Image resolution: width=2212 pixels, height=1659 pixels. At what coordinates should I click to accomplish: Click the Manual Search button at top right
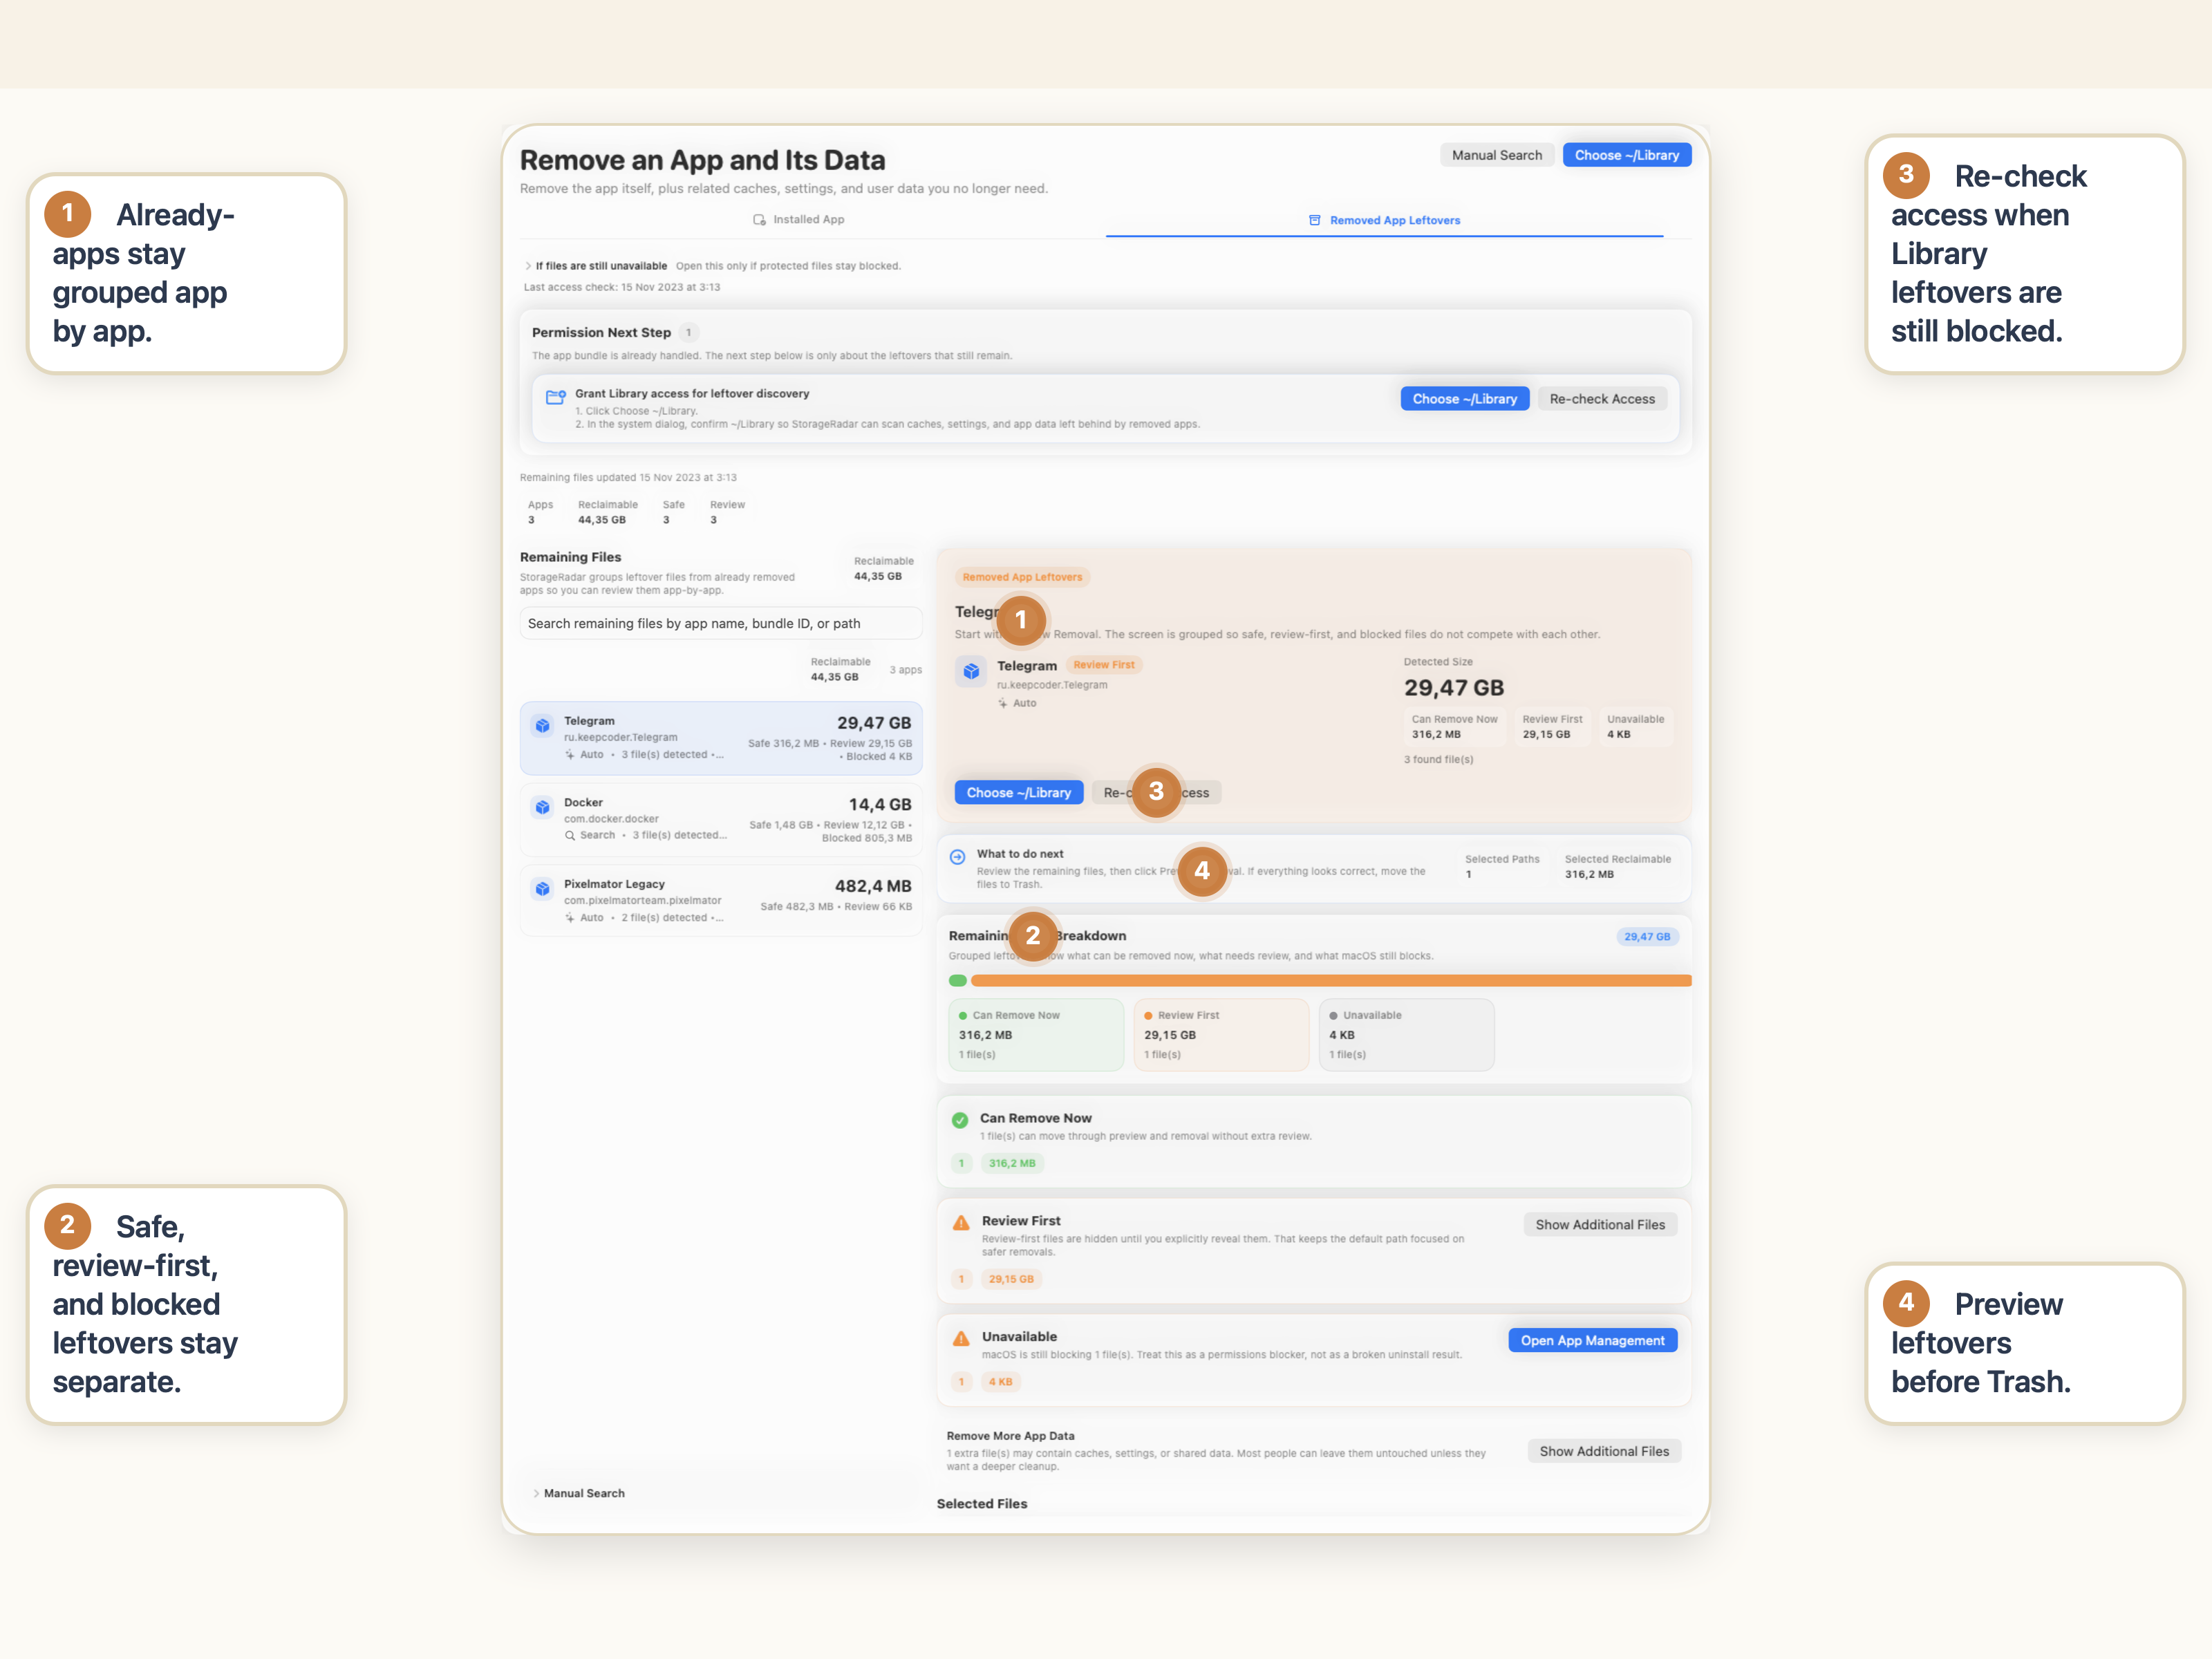coord(1497,155)
